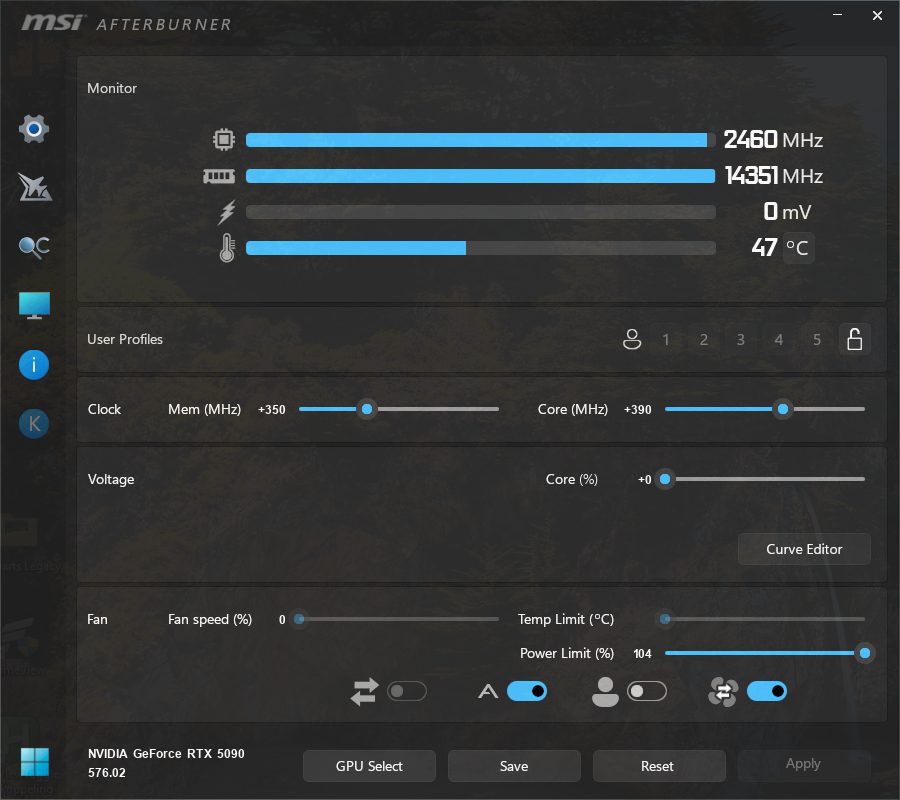Open settings via the gear icon
The height and width of the screenshot is (800, 900).
(x=34, y=129)
